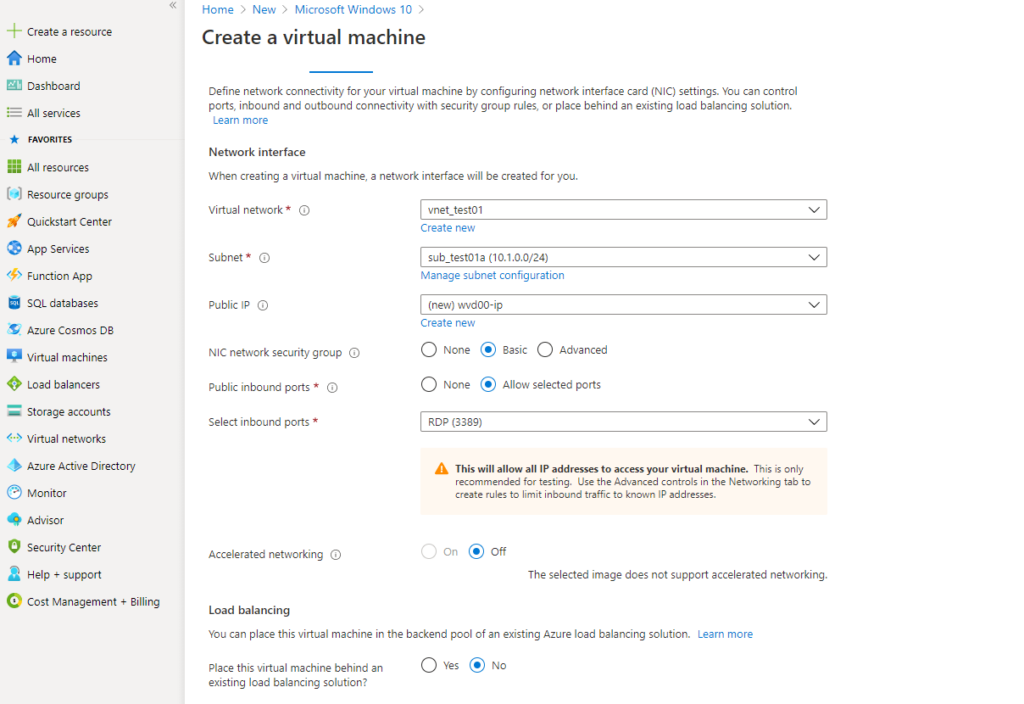Open the Help + support person icon
Screen dimensions: 1024x704
click(x=14, y=573)
